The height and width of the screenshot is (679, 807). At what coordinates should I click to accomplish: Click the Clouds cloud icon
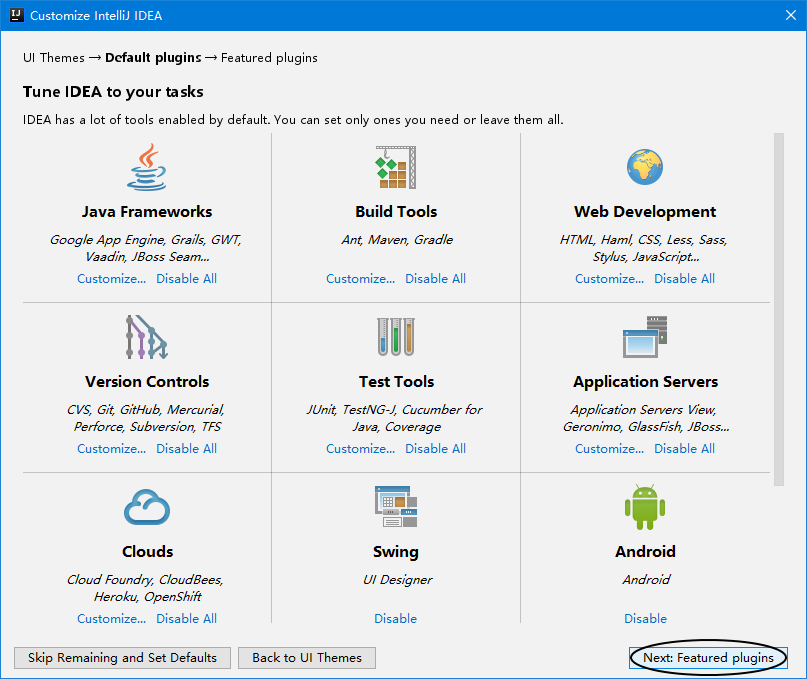(147, 507)
